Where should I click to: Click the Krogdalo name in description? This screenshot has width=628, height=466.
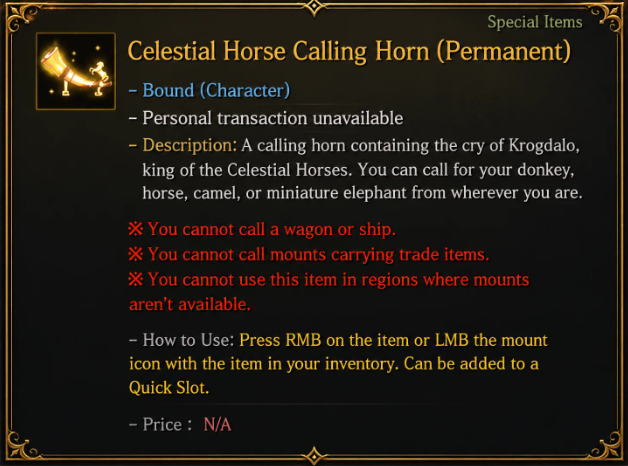pyautogui.click(x=544, y=145)
